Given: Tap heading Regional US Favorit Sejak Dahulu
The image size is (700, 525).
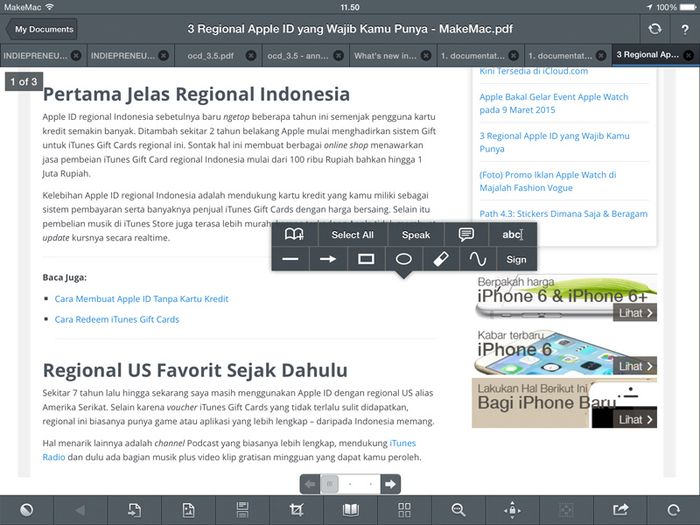Looking at the screenshot, I should [195, 370].
